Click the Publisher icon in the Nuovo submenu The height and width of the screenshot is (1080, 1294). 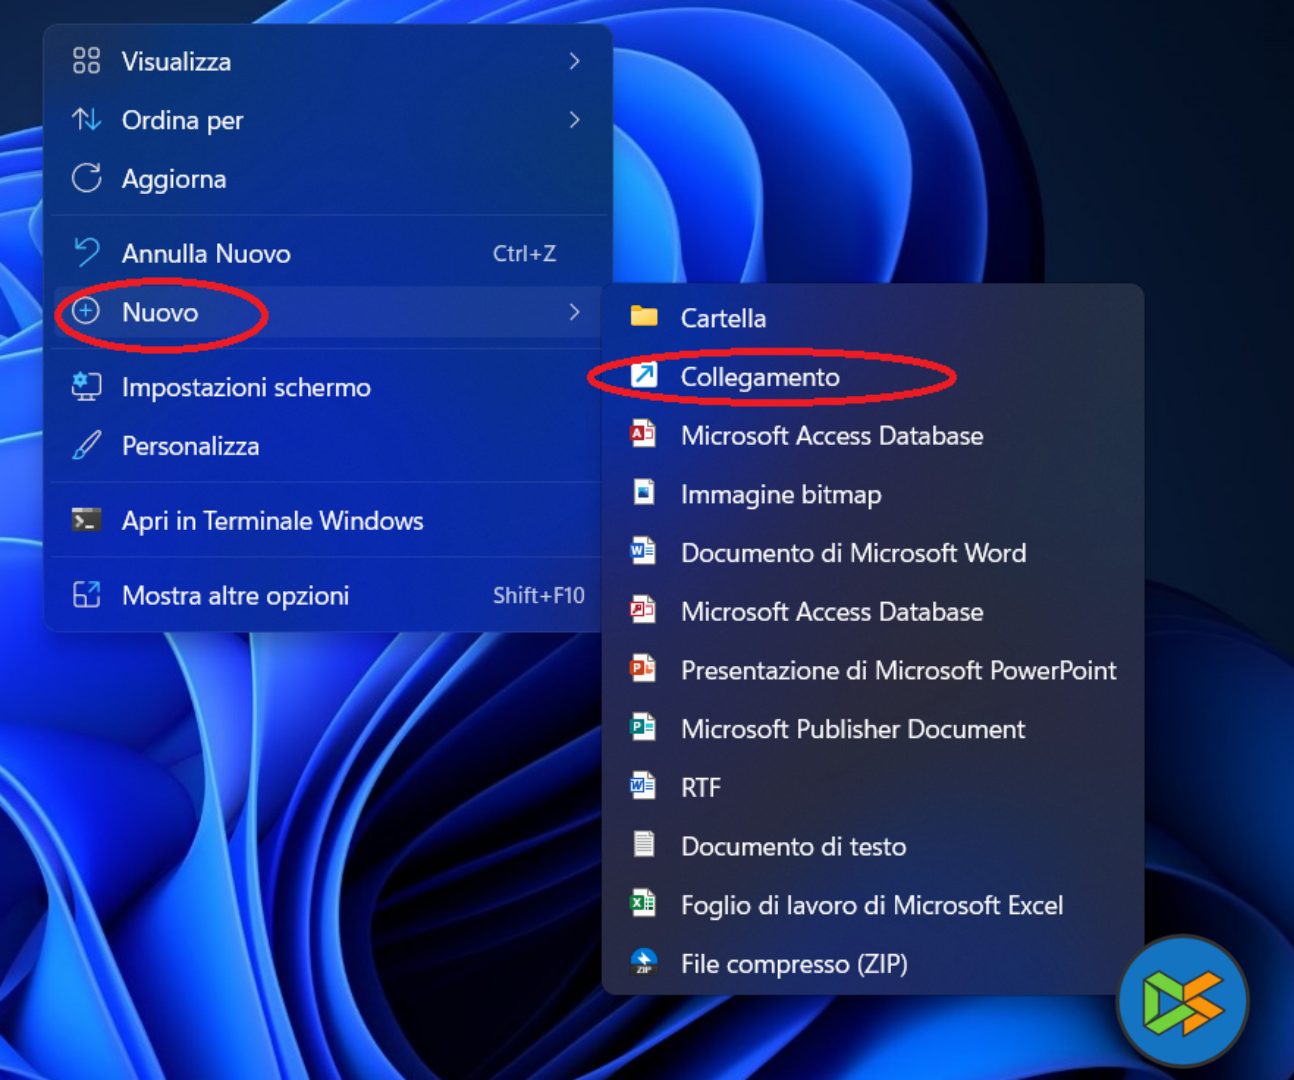click(x=643, y=727)
